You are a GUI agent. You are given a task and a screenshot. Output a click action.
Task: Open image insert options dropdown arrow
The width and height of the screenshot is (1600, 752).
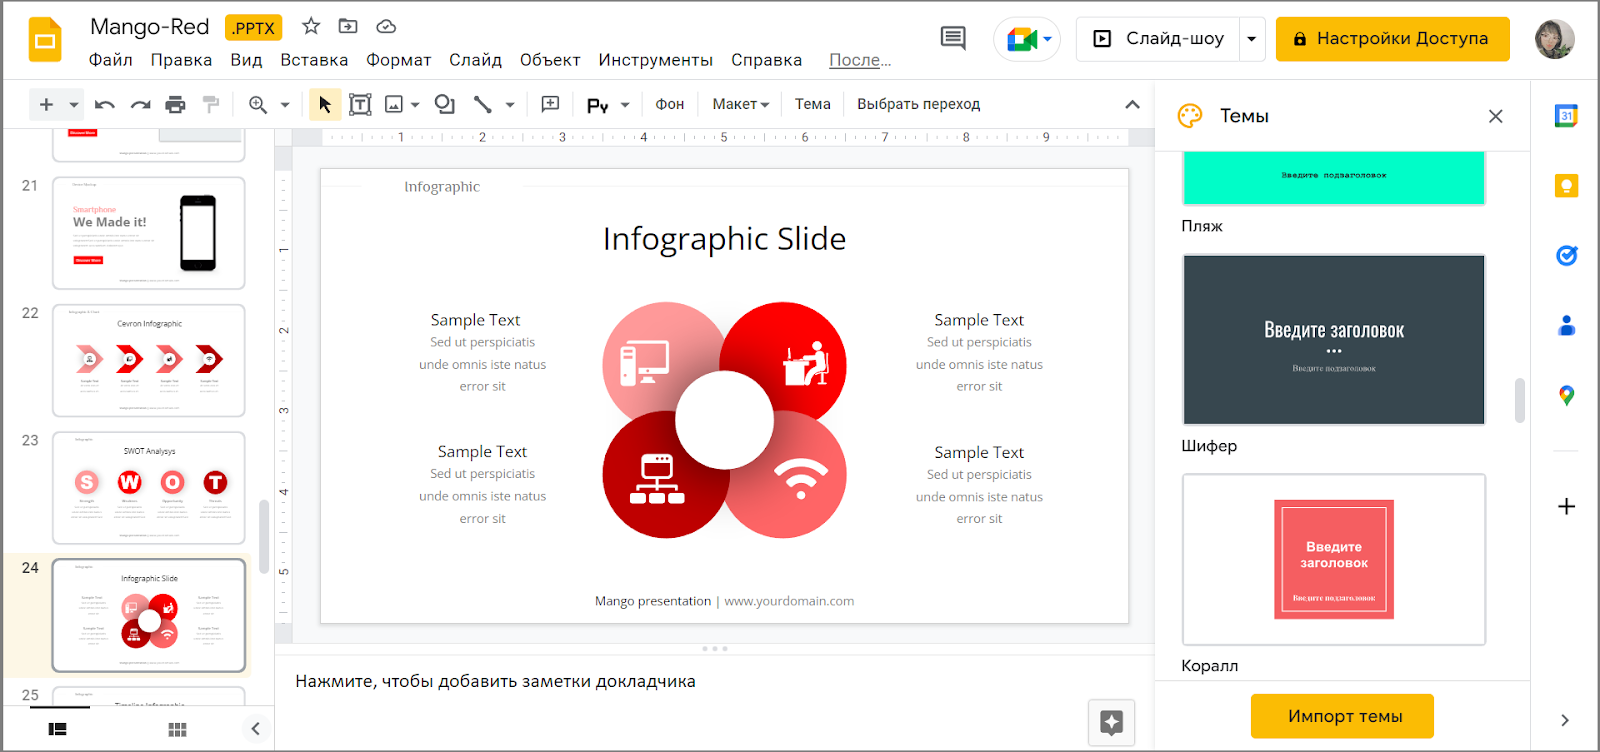(x=415, y=104)
